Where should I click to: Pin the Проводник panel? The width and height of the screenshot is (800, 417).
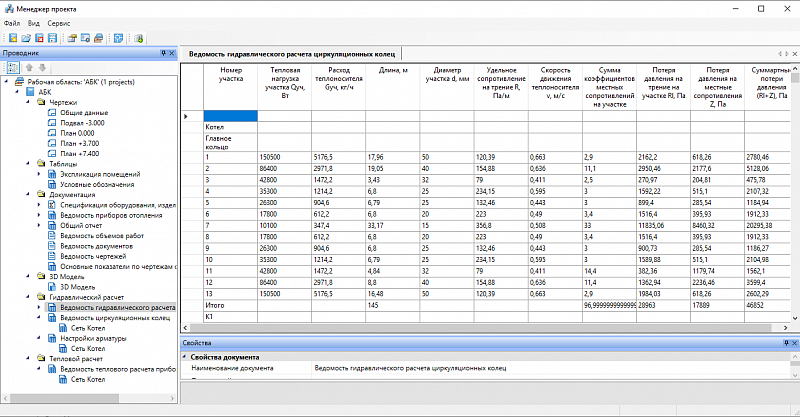(x=163, y=53)
